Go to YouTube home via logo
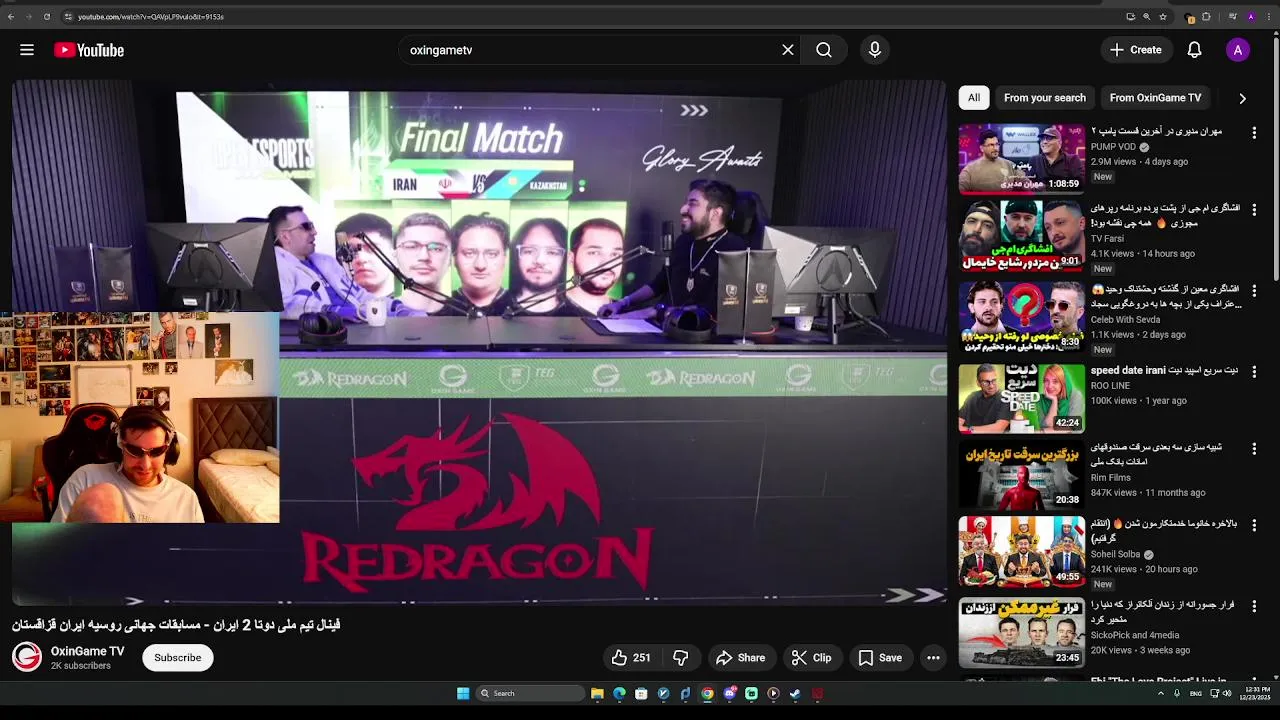The height and width of the screenshot is (720, 1280). coord(89,50)
